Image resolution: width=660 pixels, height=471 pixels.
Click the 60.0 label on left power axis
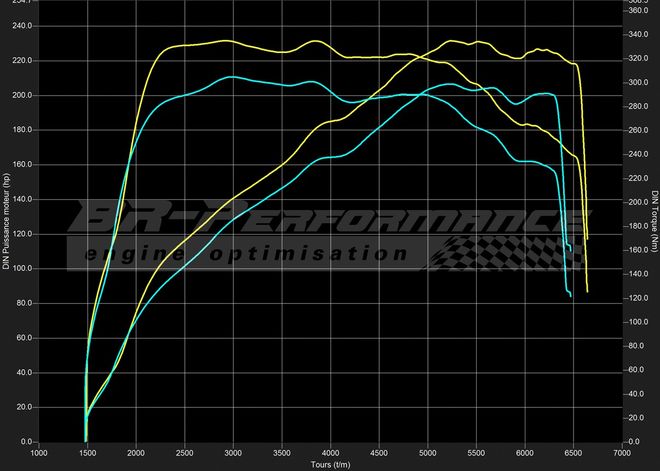tap(22, 338)
